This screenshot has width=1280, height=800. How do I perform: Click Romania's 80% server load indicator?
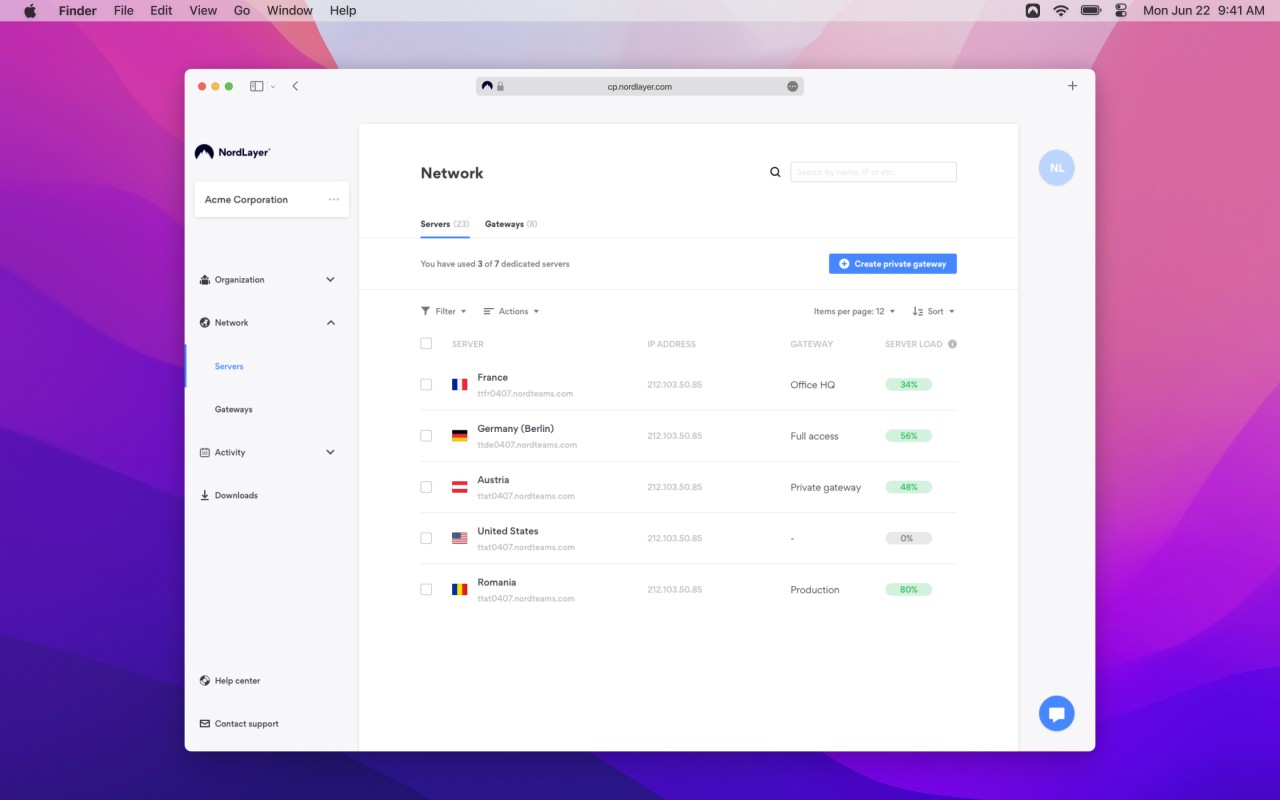point(908,590)
